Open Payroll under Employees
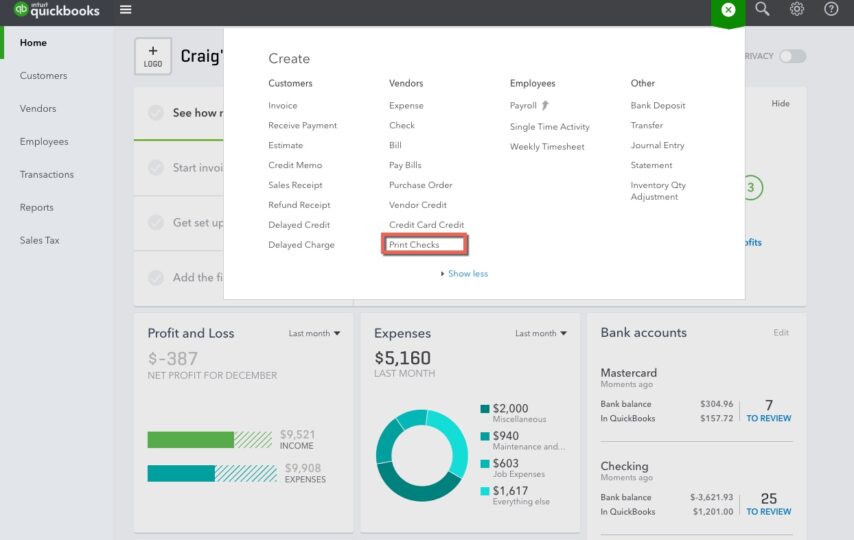 (523, 106)
